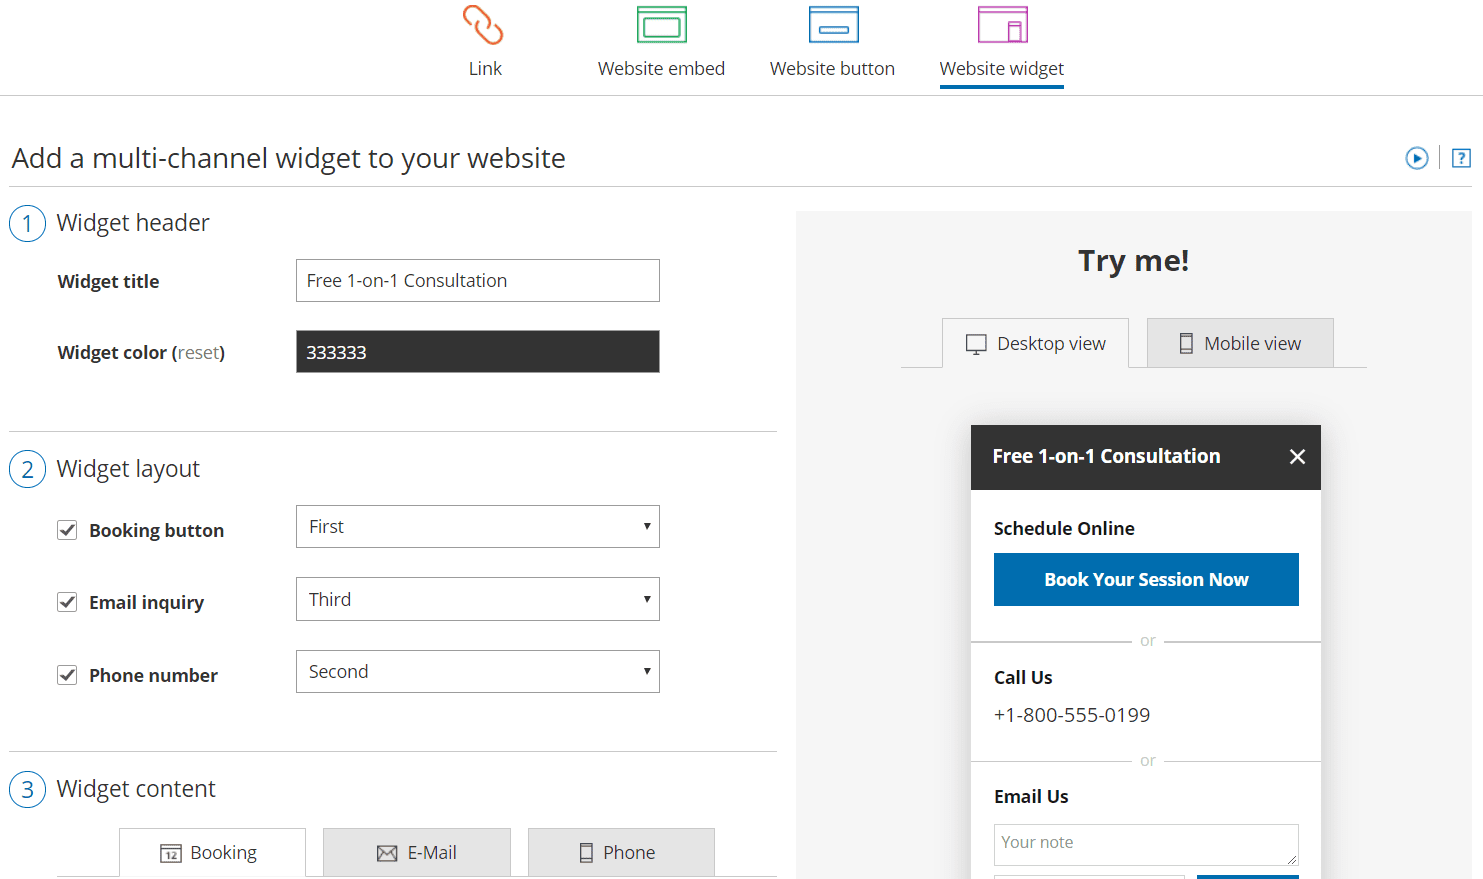Open the Booking button position dropdown
The width and height of the screenshot is (1483, 879).
pyautogui.click(x=477, y=526)
